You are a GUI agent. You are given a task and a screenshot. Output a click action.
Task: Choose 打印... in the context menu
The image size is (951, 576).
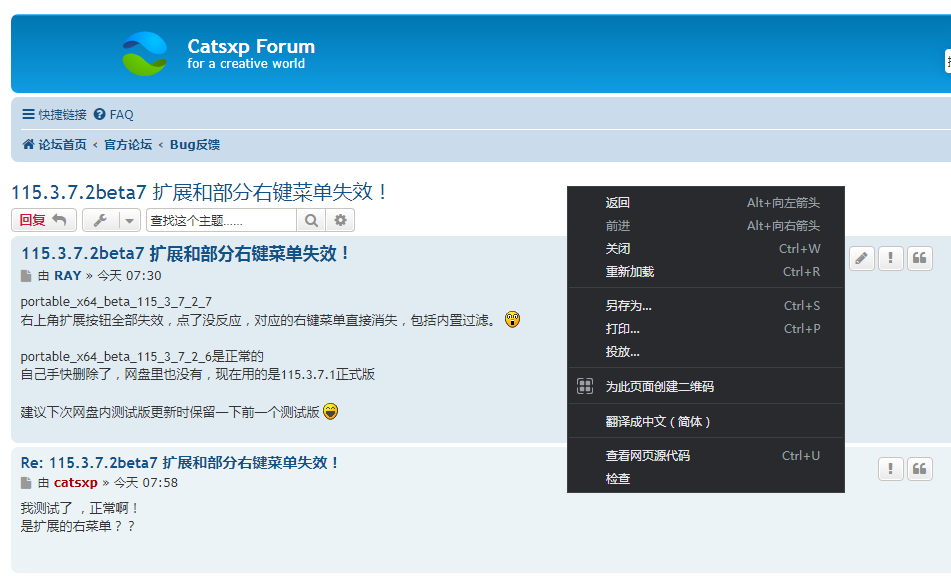click(706, 329)
